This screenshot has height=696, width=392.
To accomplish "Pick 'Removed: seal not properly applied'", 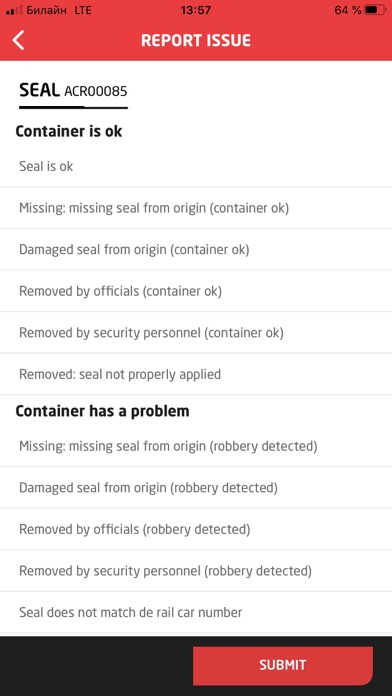I will coord(196,374).
